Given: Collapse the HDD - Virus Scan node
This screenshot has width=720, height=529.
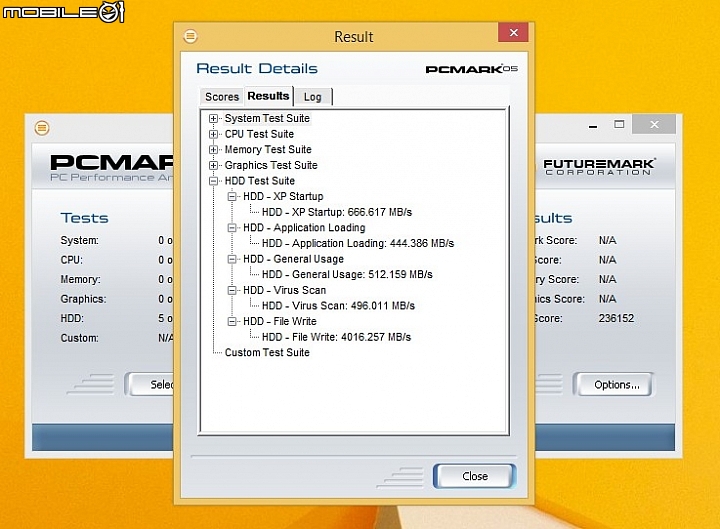Looking at the screenshot, I should (232, 290).
